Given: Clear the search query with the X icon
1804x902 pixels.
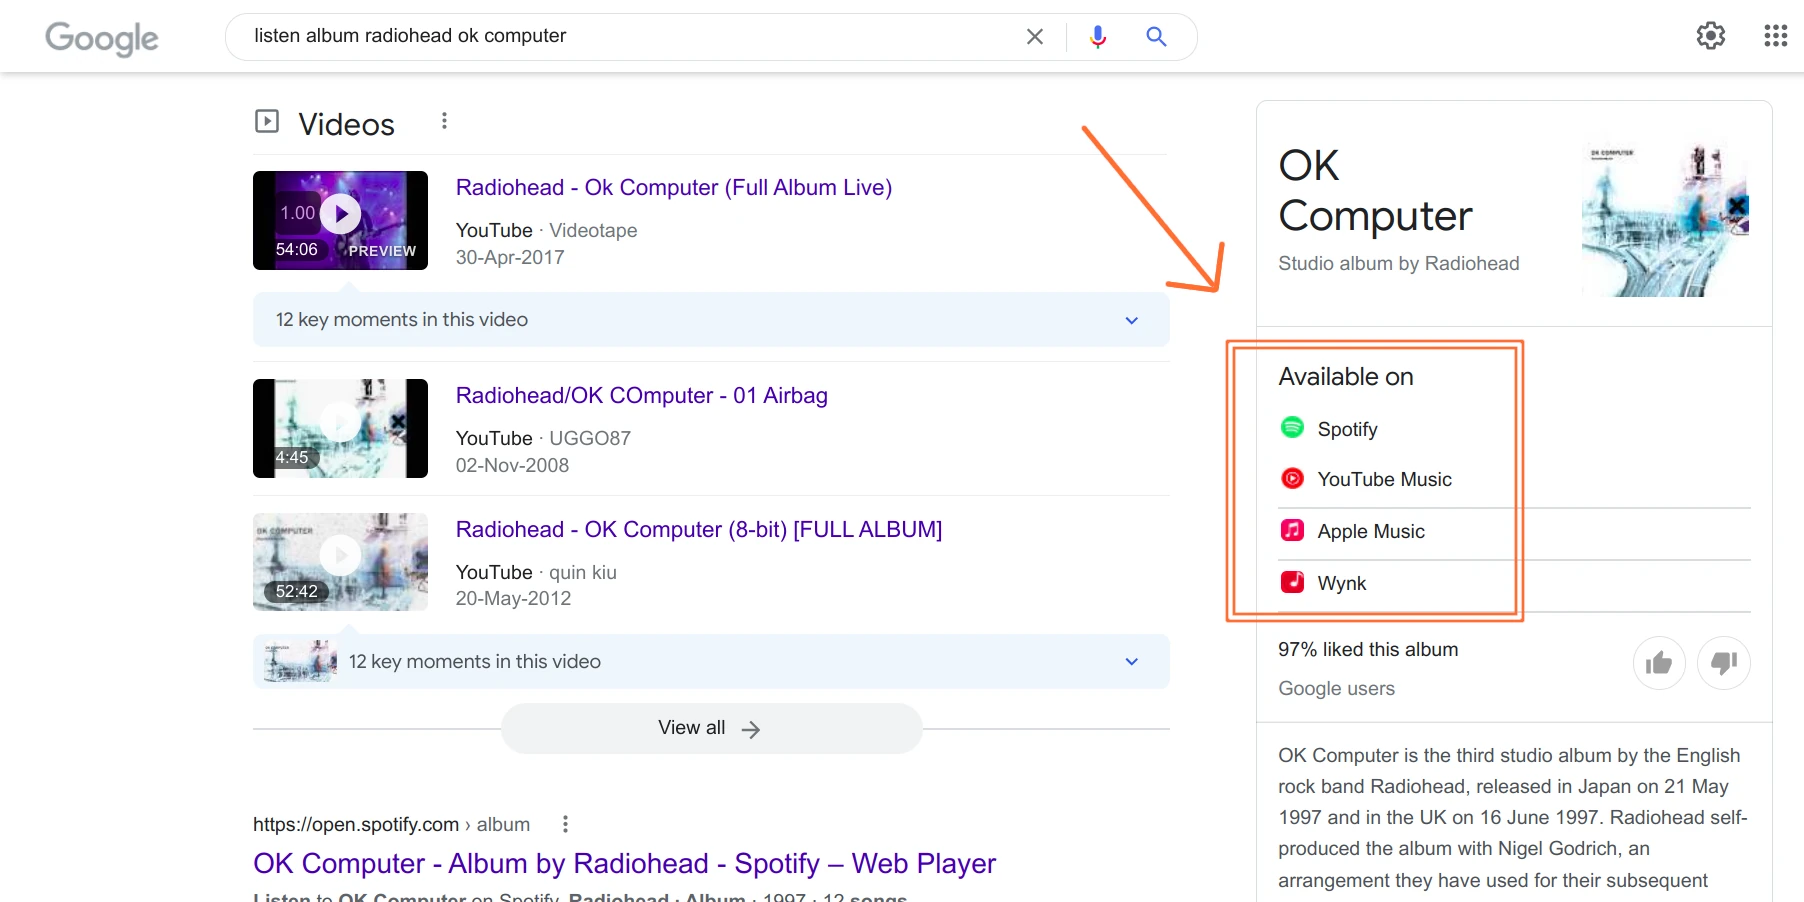Looking at the screenshot, I should point(1035,37).
